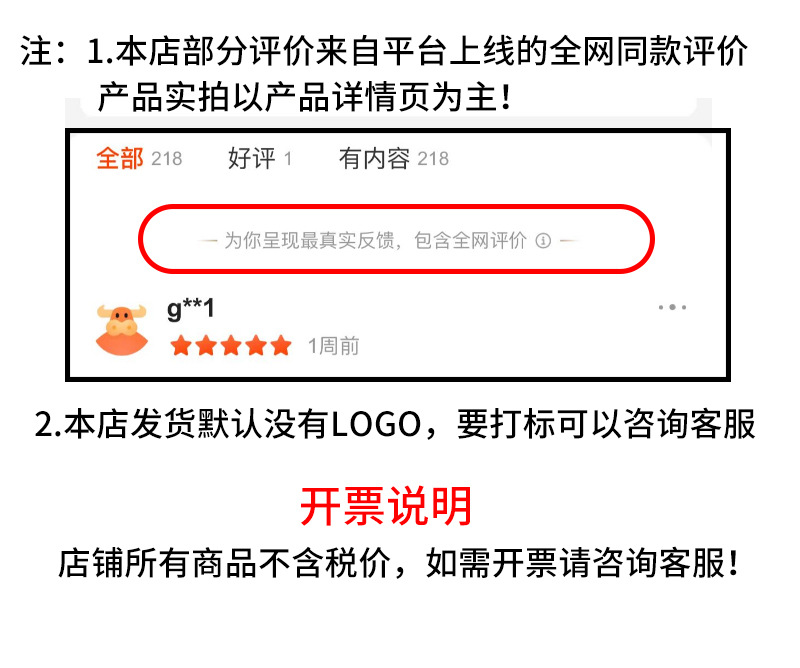Select the fourth orange rating star
Viewport: 800px width, 668px height.
(256, 345)
